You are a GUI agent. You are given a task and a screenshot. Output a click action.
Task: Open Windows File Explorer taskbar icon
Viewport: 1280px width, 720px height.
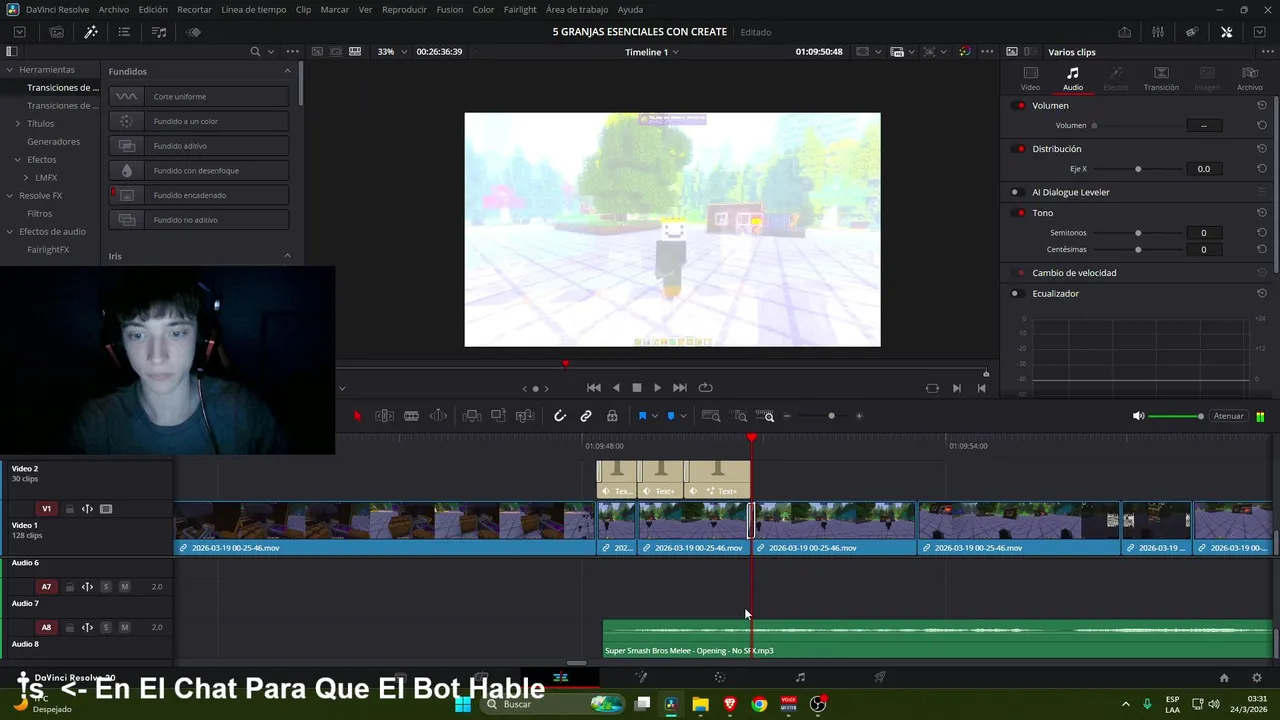pyautogui.click(x=700, y=704)
